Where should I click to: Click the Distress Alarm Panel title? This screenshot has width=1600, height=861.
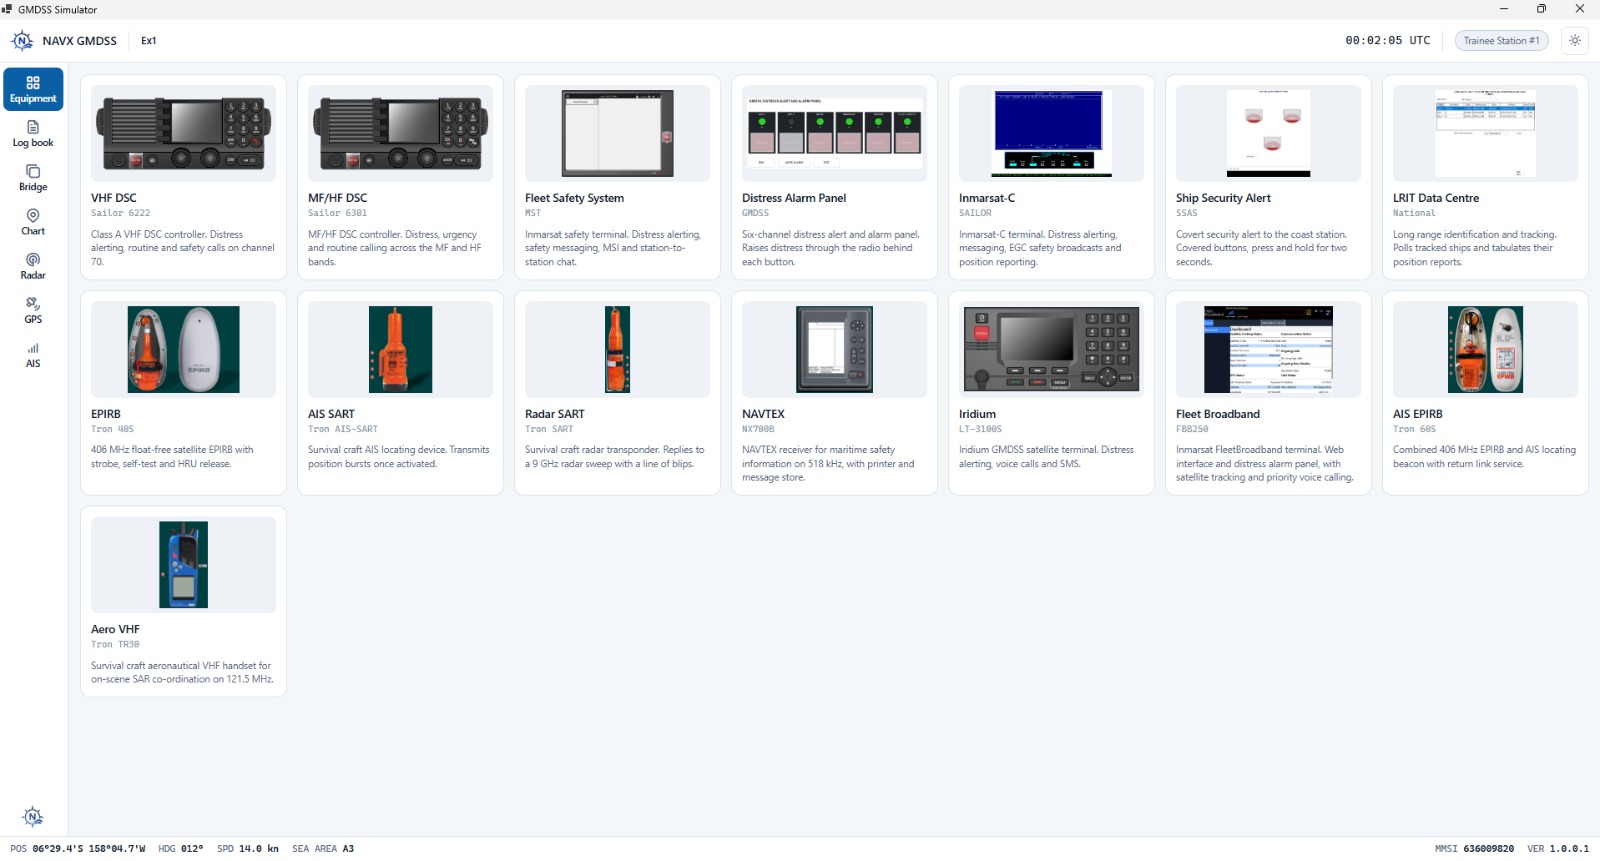[794, 198]
